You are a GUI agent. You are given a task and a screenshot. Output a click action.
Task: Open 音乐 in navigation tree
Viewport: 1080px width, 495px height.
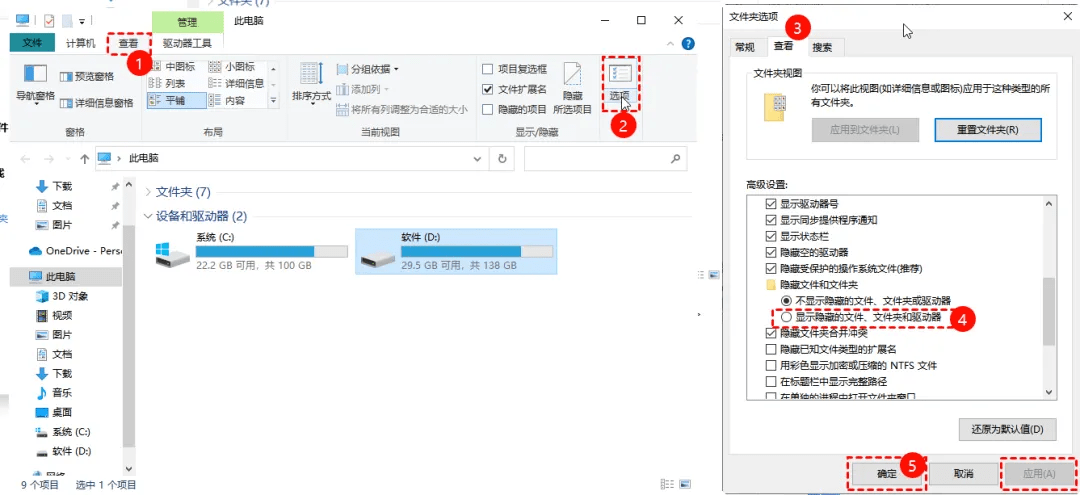[x=54, y=393]
